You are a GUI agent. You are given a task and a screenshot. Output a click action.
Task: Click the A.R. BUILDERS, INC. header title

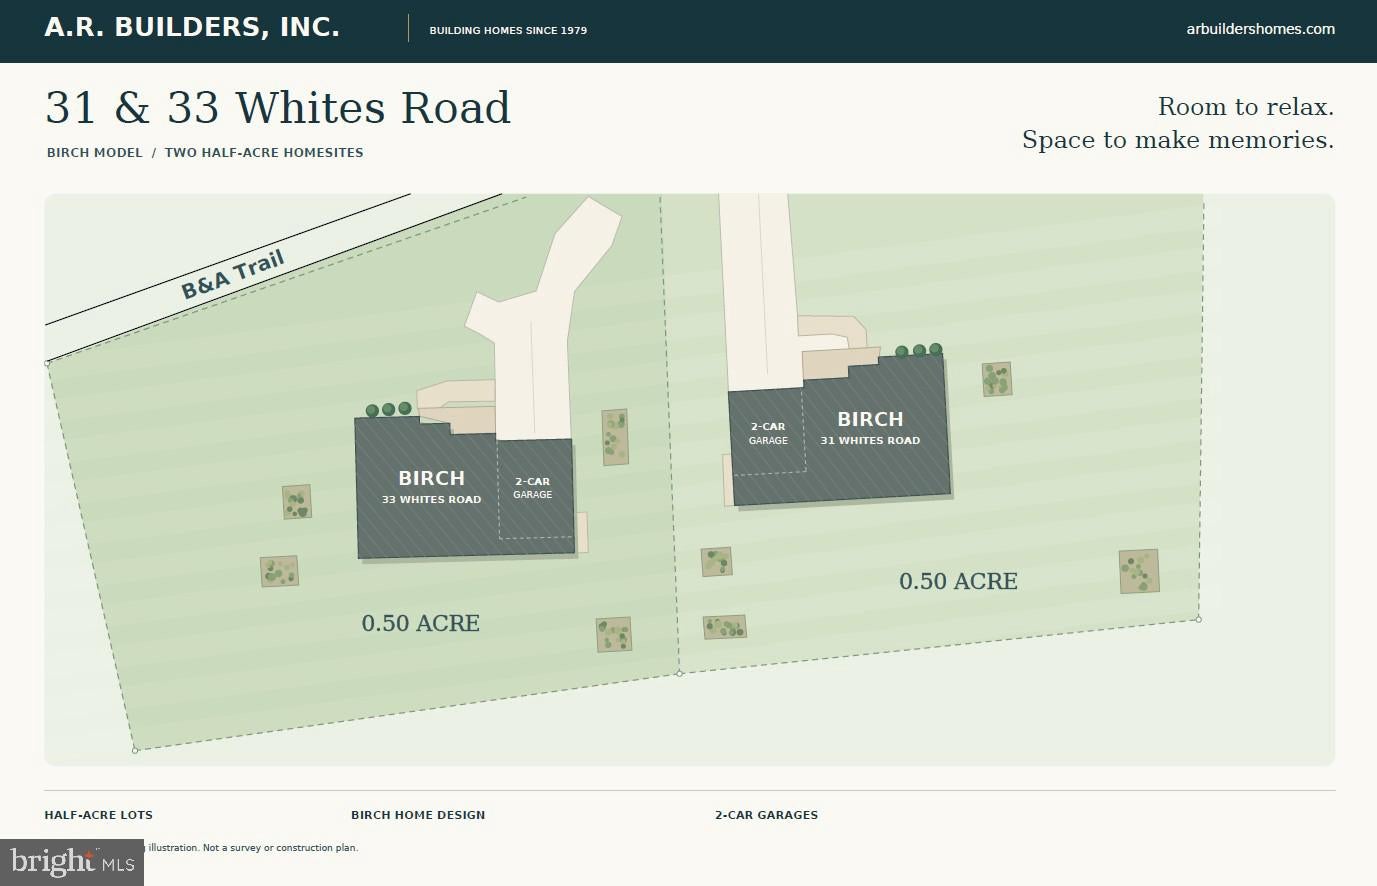[x=192, y=28]
